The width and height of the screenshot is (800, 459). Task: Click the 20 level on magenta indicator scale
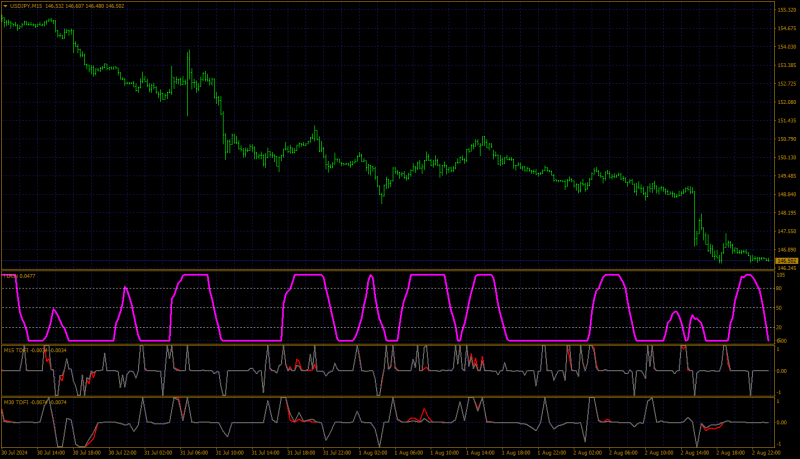pyautogui.click(x=780, y=327)
